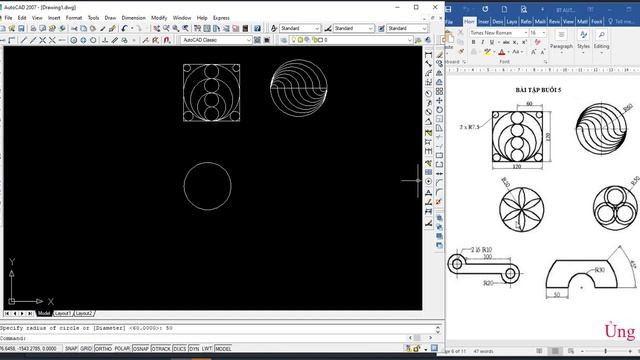
Task: Toggle OTRACK in status bar
Action: pos(161,349)
